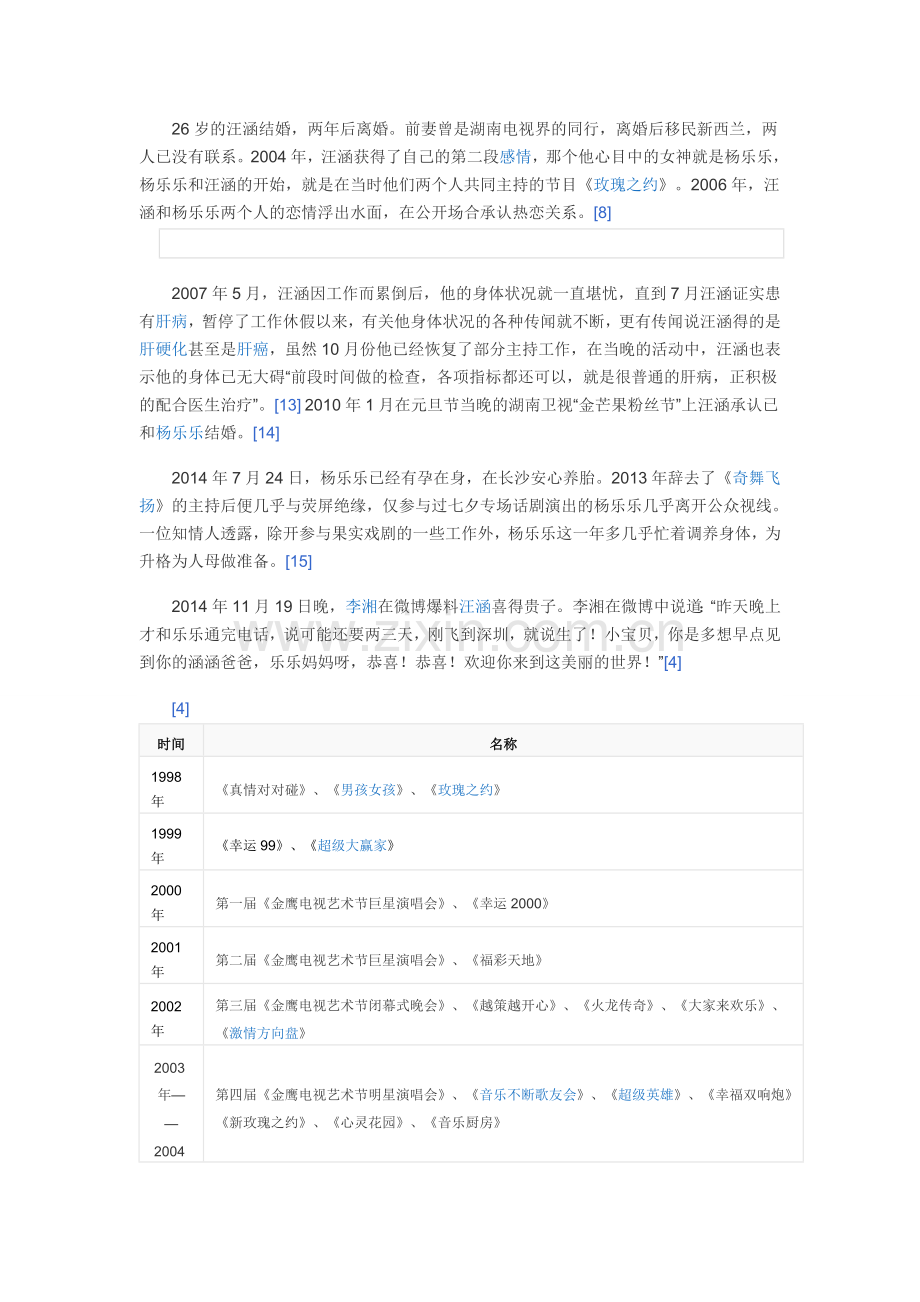Open reference [15]
Image resolution: width=920 pixels, height=1302 pixels.
click(x=298, y=561)
